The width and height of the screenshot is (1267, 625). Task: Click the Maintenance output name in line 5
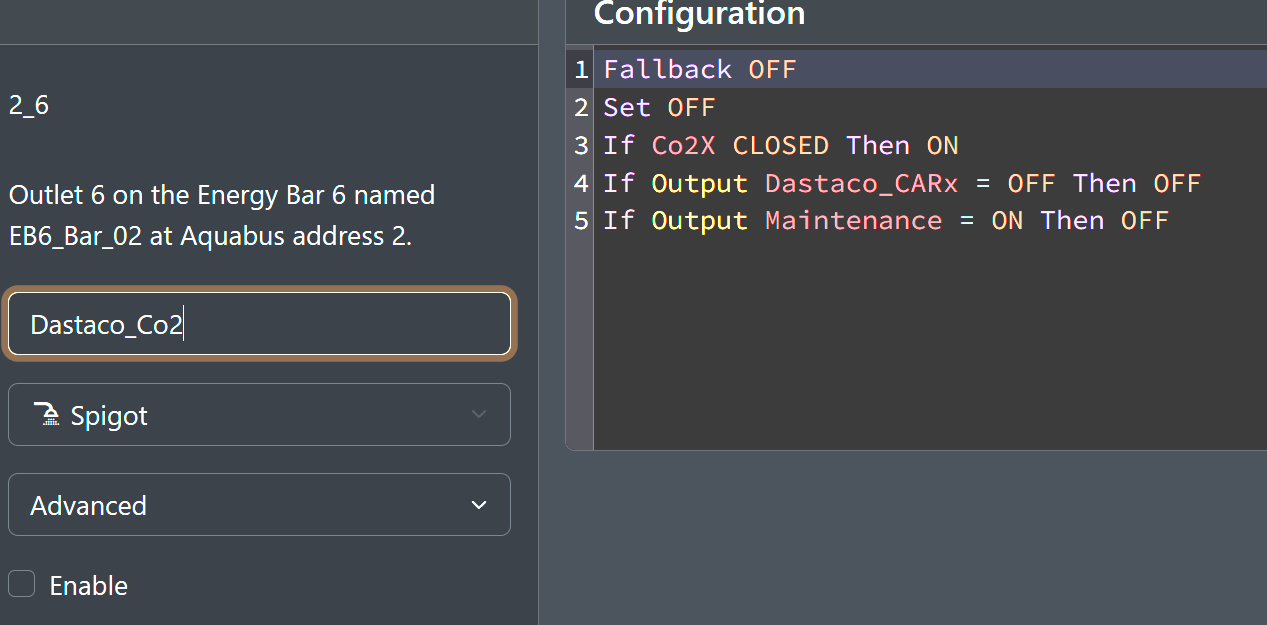pyautogui.click(x=853, y=221)
